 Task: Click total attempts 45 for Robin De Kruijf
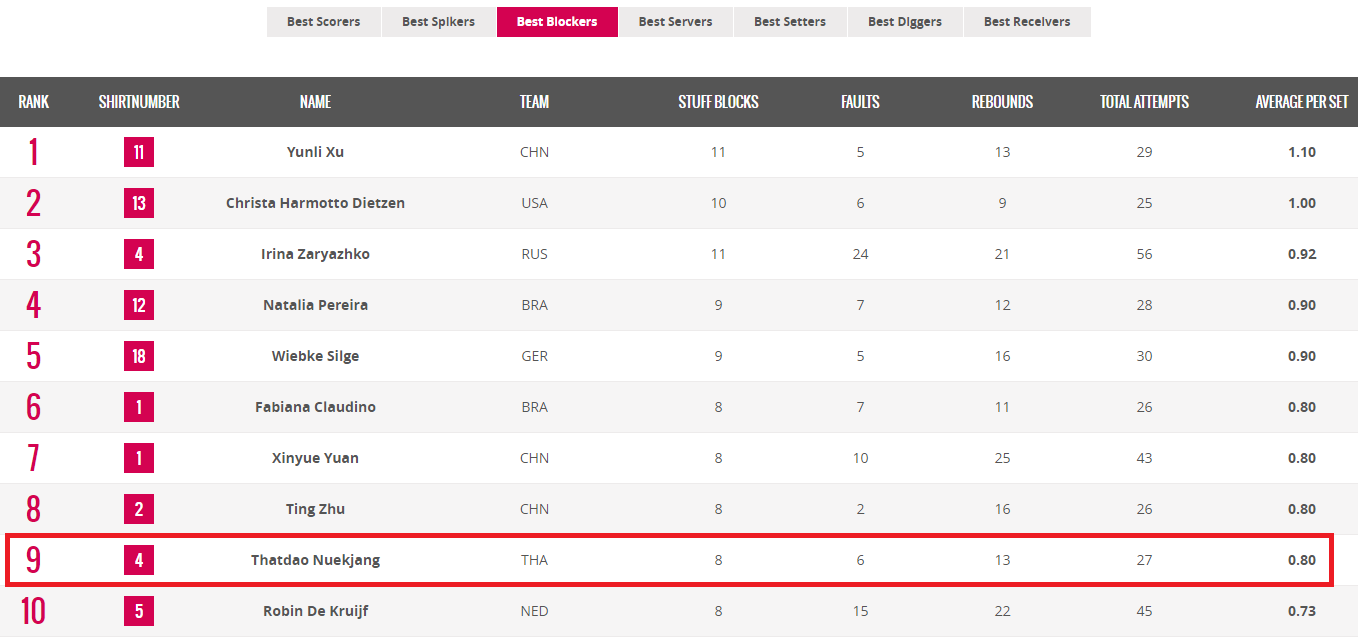1144,611
